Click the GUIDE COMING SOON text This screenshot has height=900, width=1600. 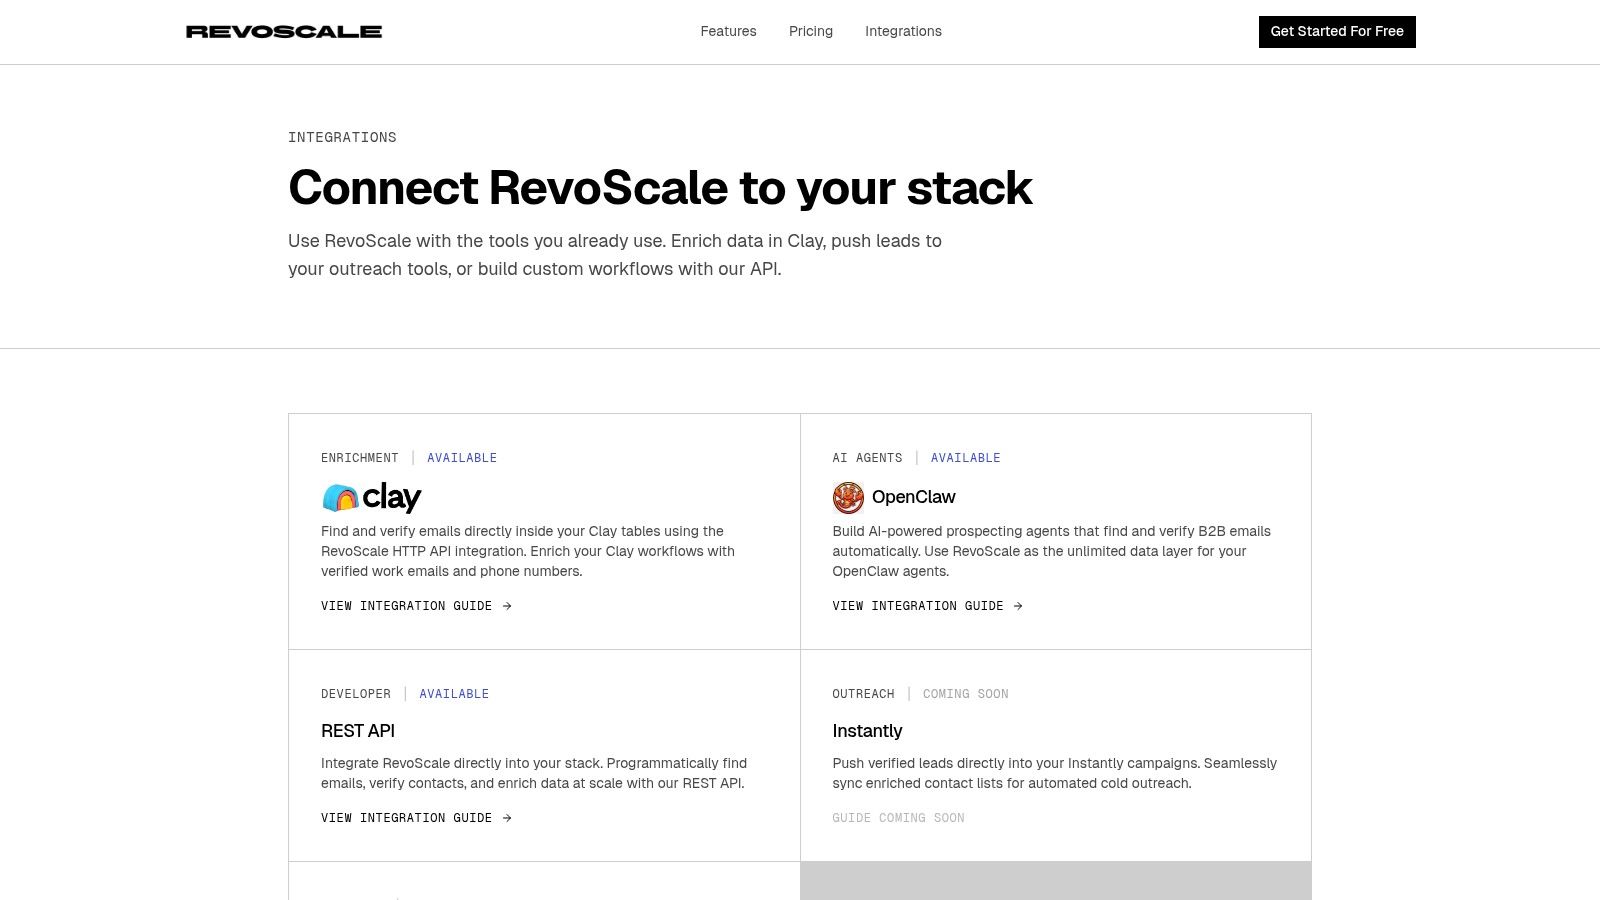(x=898, y=818)
